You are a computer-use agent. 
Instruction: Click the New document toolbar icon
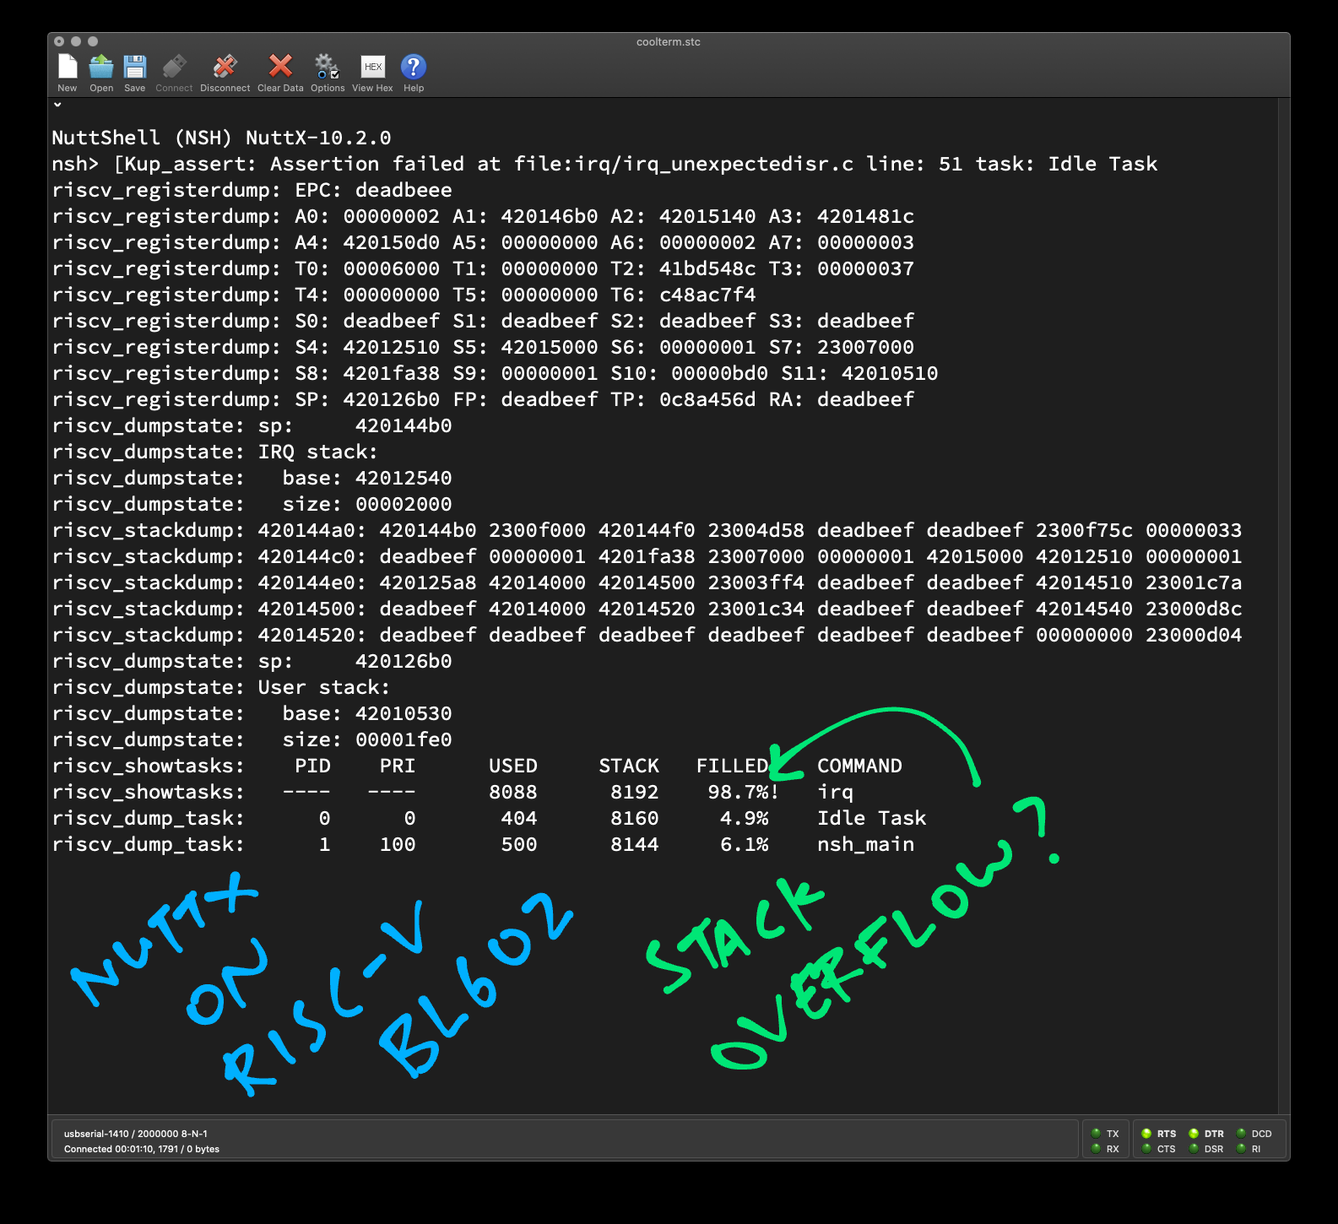(67, 68)
